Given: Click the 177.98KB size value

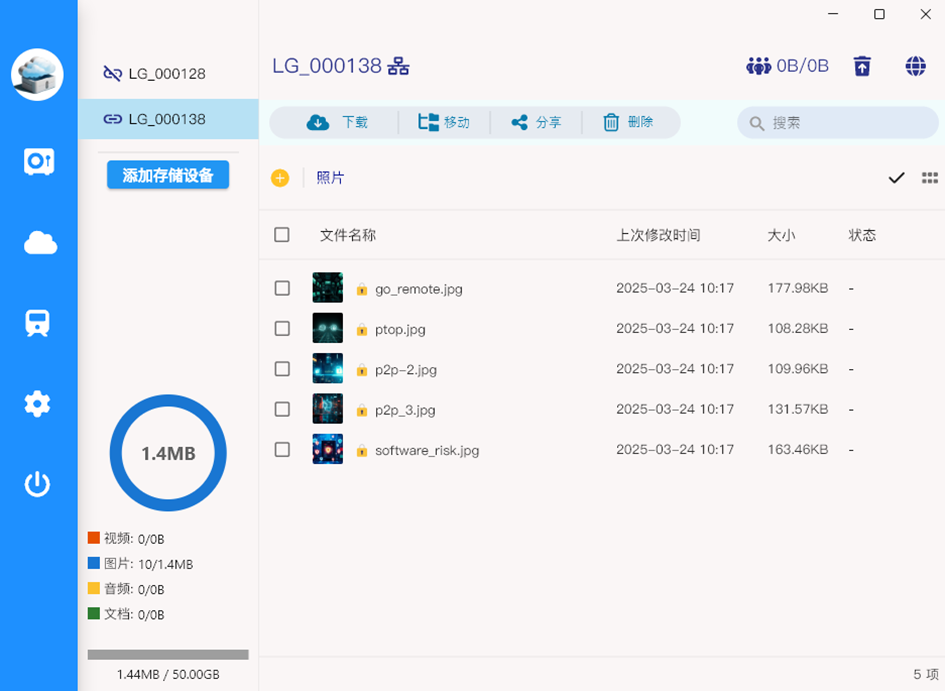Looking at the screenshot, I should click(x=797, y=289).
